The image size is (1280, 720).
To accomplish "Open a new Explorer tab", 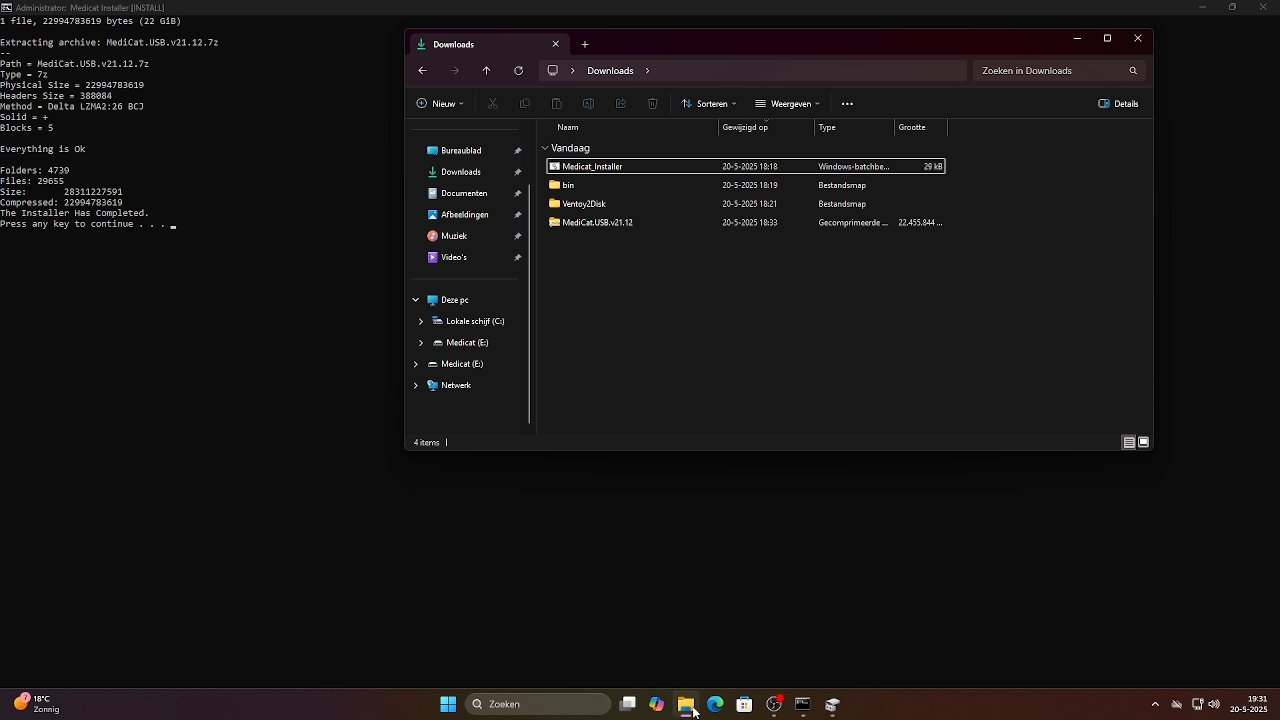I will coord(585,44).
